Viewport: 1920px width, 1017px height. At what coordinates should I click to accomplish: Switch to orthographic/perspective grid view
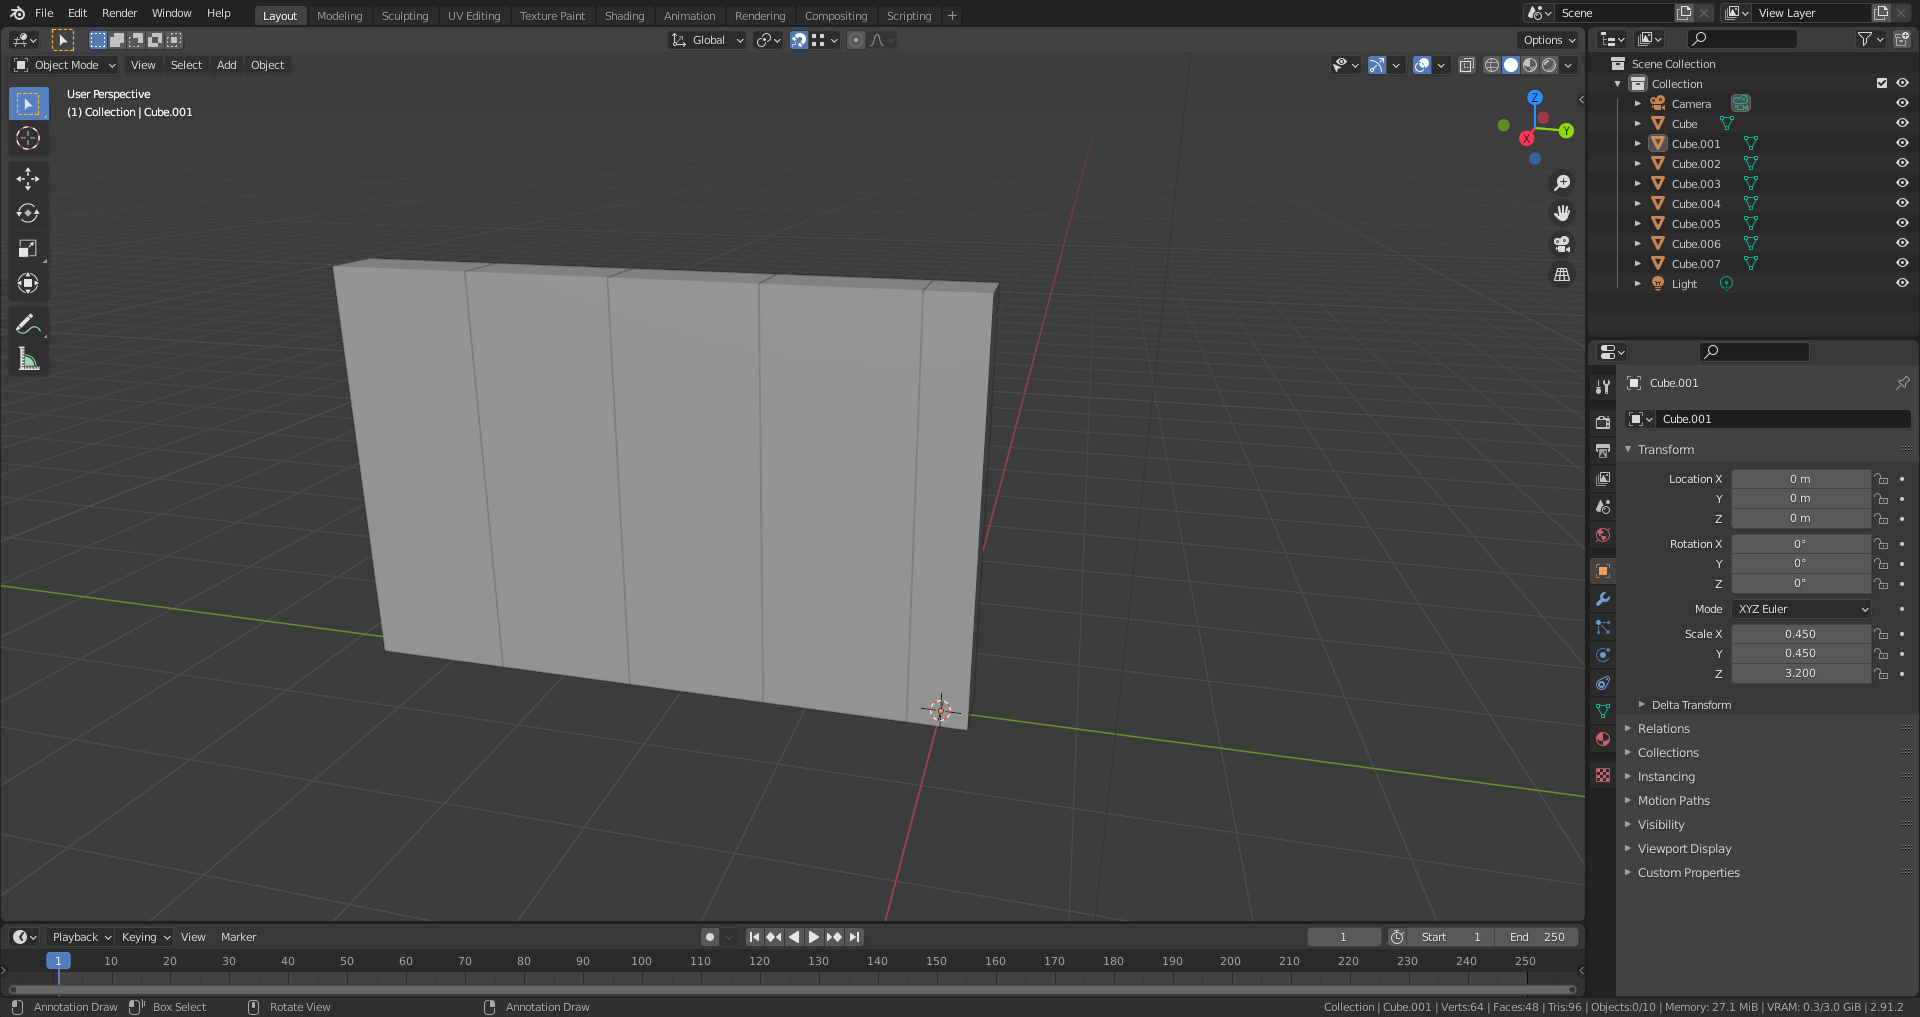click(x=1561, y=275)
